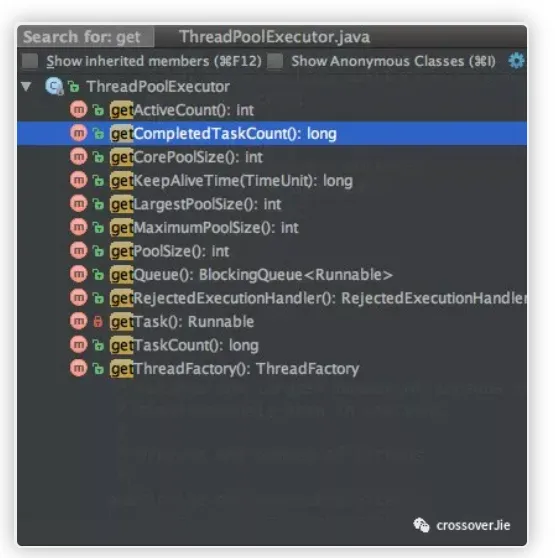Click public access icon beside ThreadPoolExecutor
This screenshot has height=558, width=555.
point(73,86)
